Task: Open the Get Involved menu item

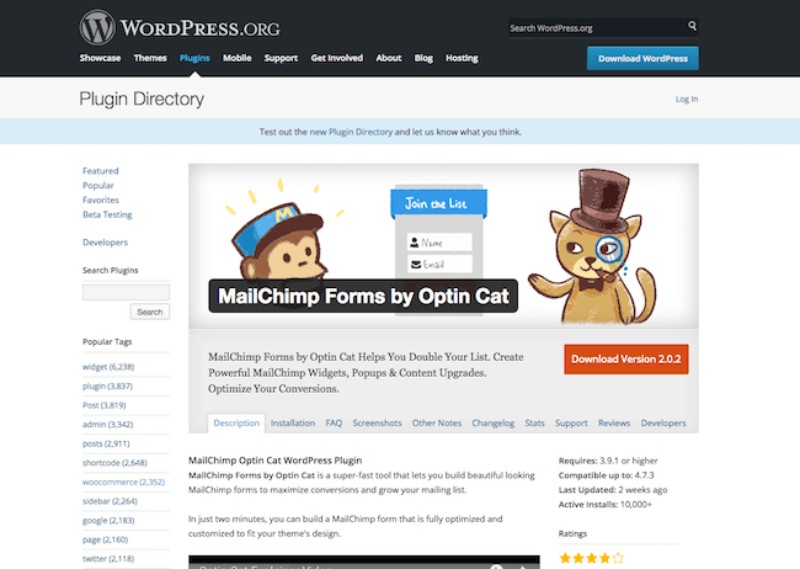Action: [x=337, y=58]
